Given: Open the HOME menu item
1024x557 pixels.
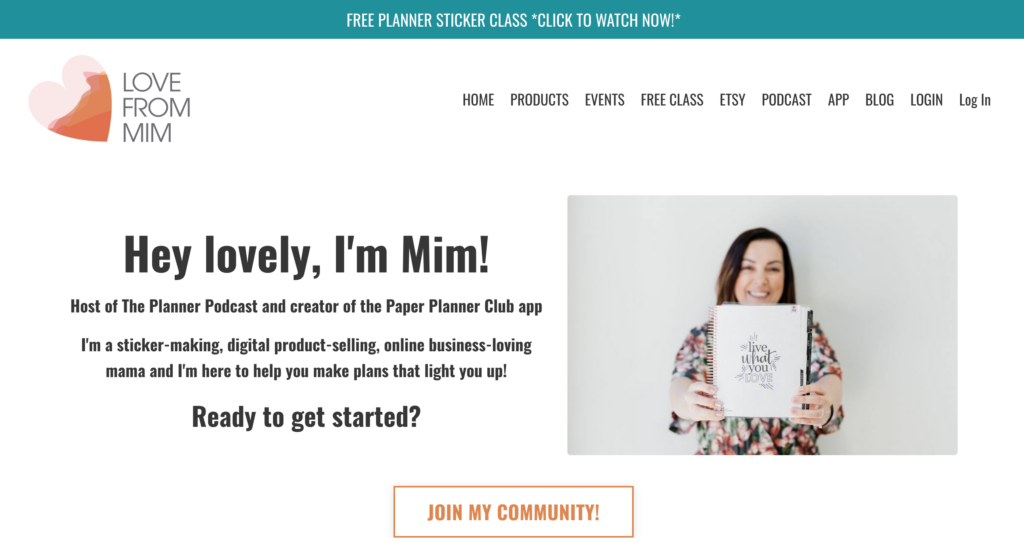Looking at the screenshot, I should pos(478,100).
